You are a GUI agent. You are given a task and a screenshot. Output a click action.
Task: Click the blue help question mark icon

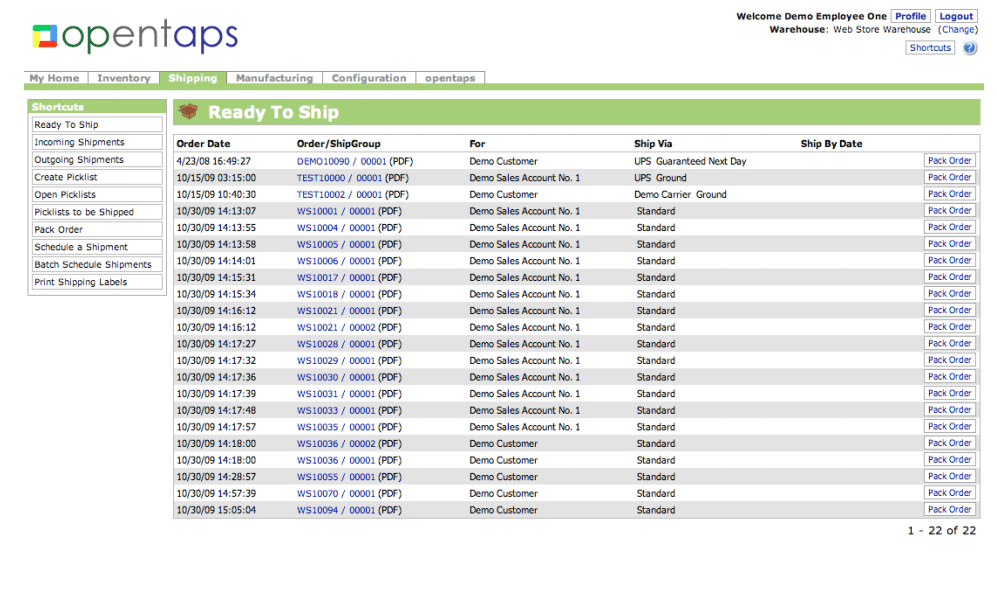point(969,48)
